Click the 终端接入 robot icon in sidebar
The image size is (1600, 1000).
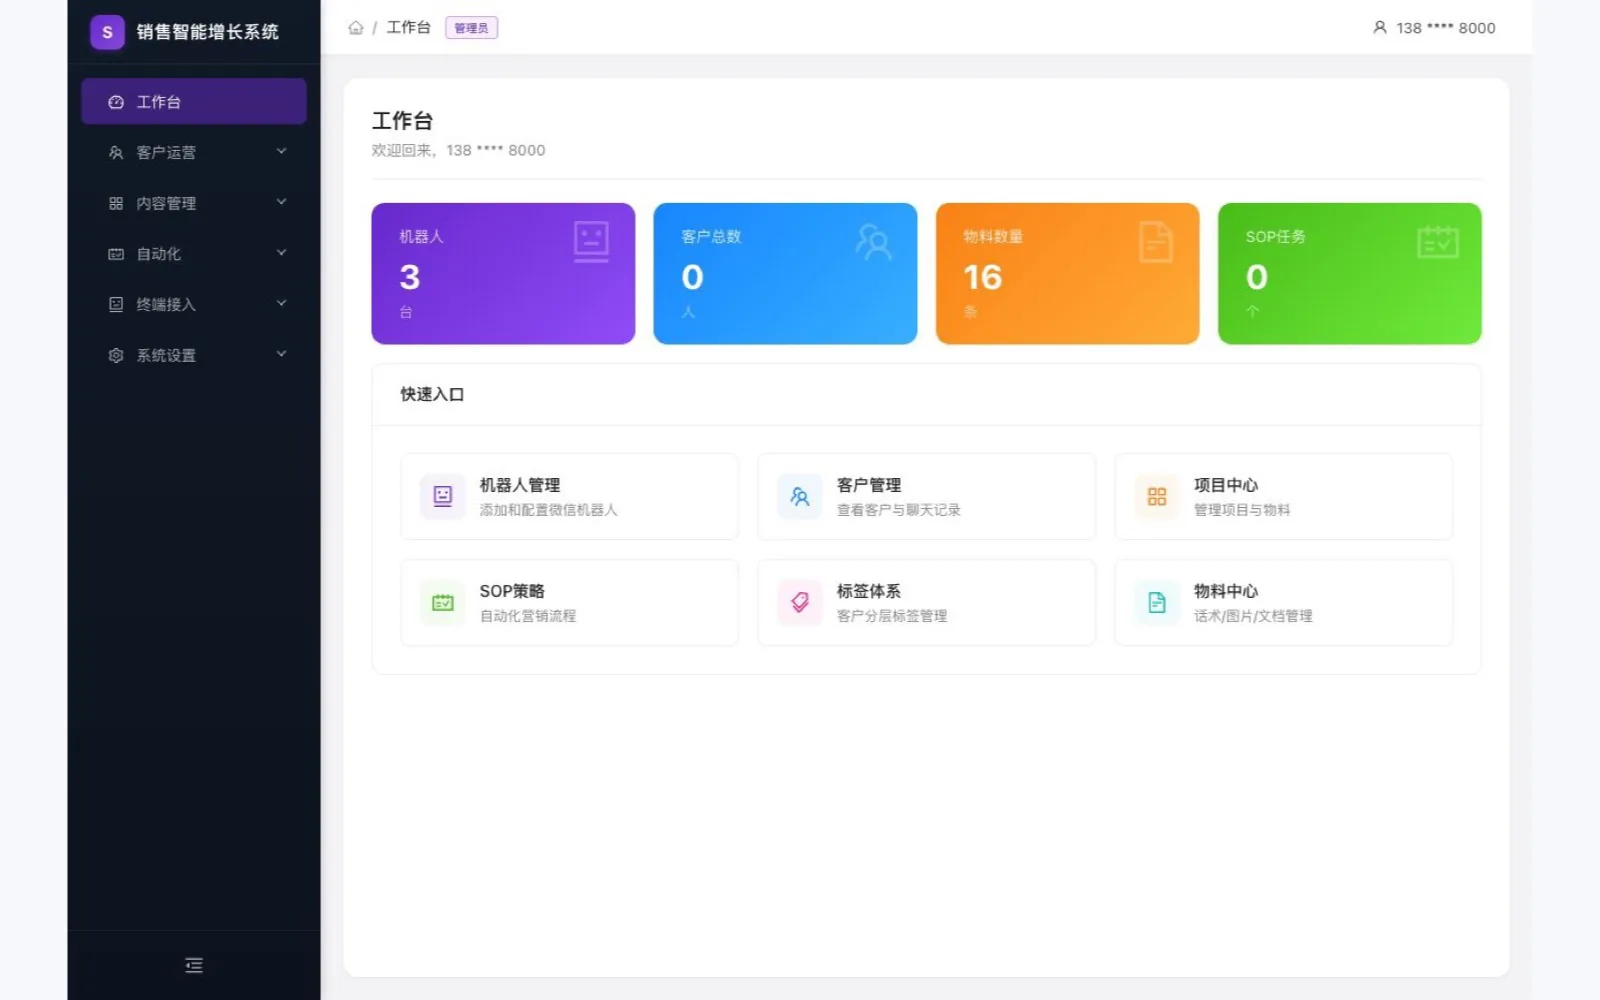pyautogui.click(x=116, y=304)
